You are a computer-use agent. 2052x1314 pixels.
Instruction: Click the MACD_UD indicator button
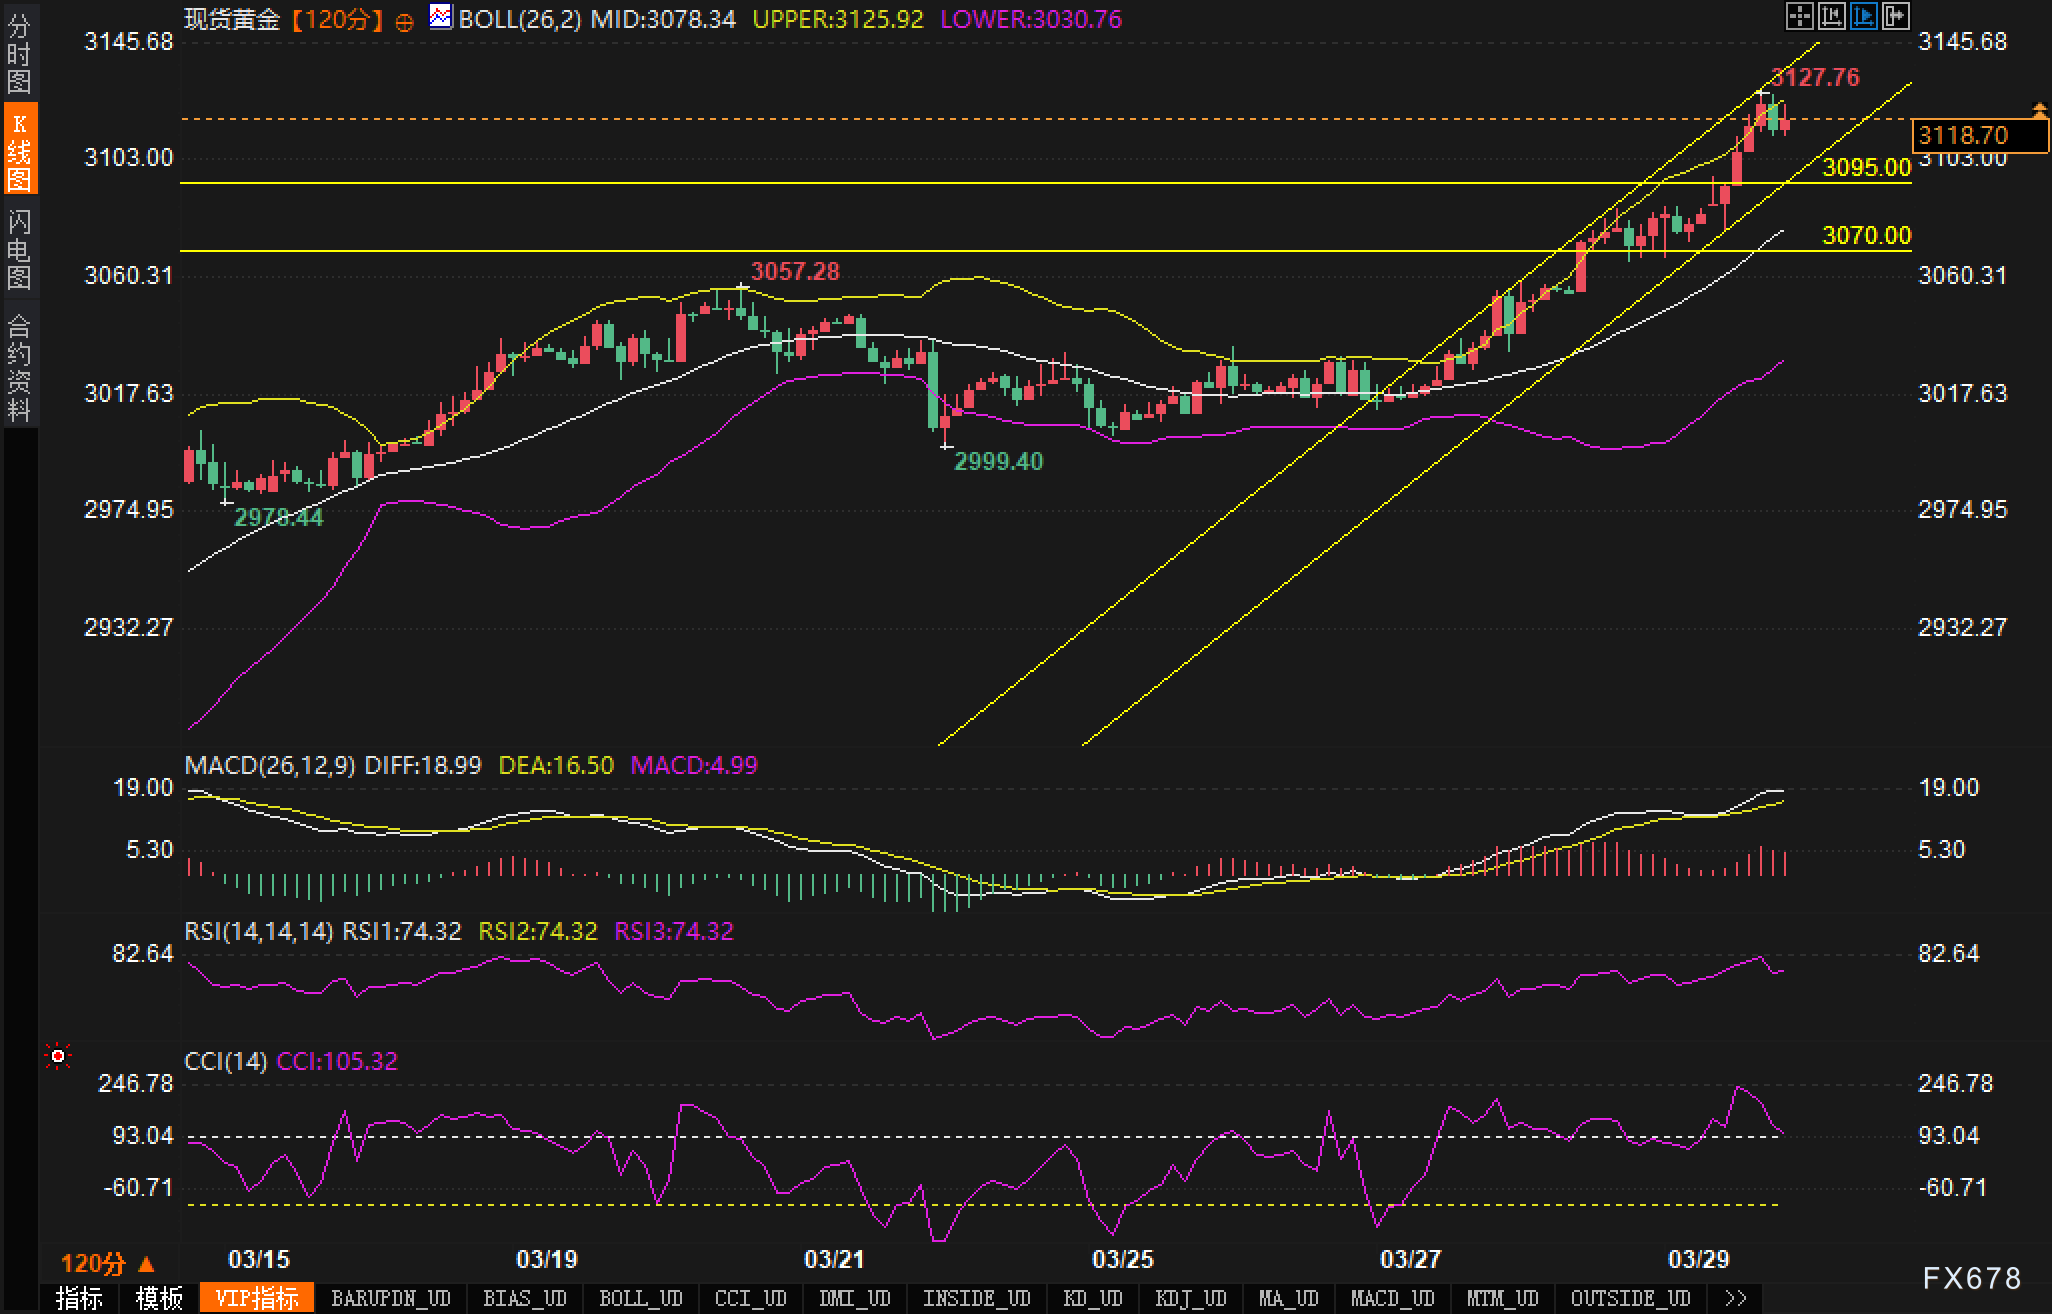1392,1298
